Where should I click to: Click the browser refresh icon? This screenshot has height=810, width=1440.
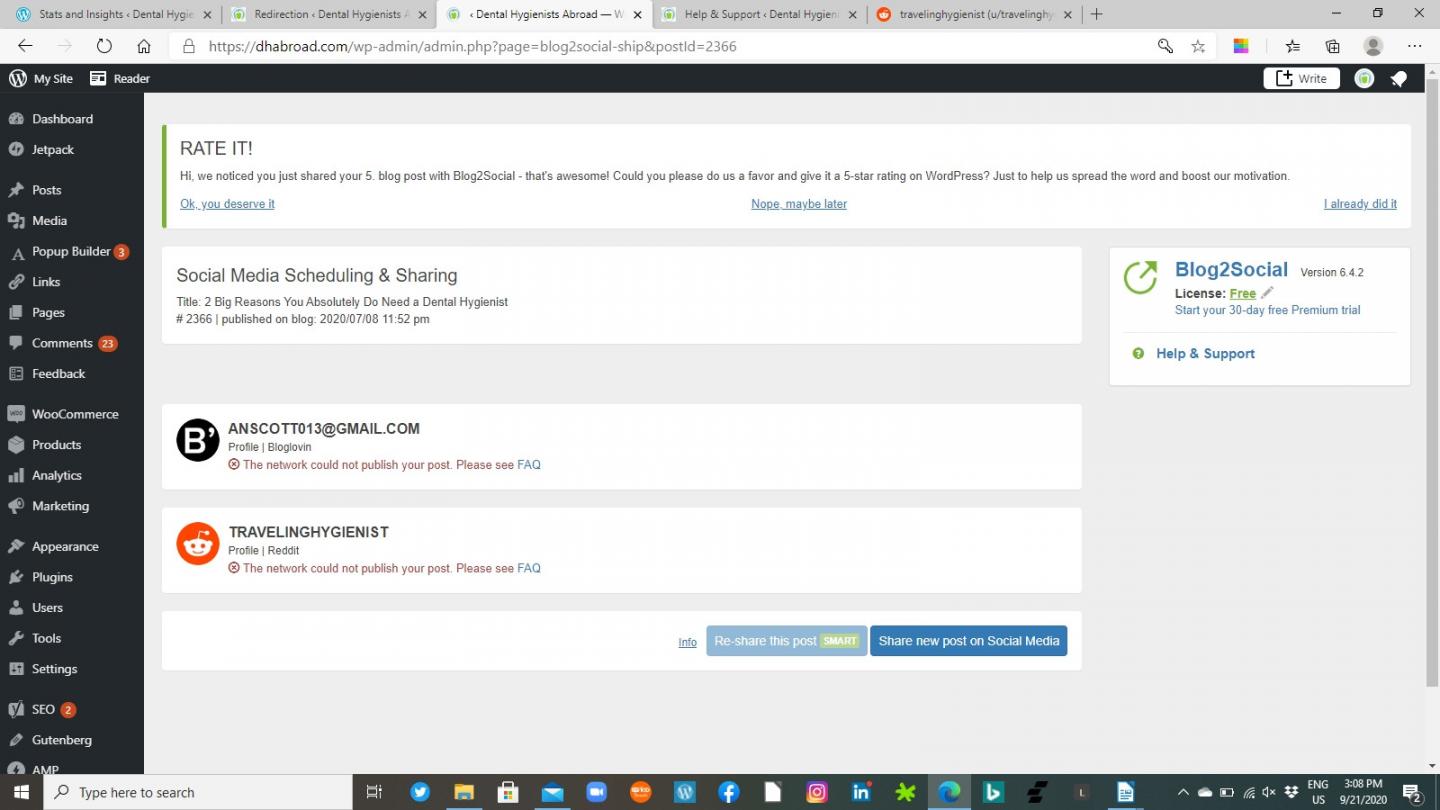[104, 46]
